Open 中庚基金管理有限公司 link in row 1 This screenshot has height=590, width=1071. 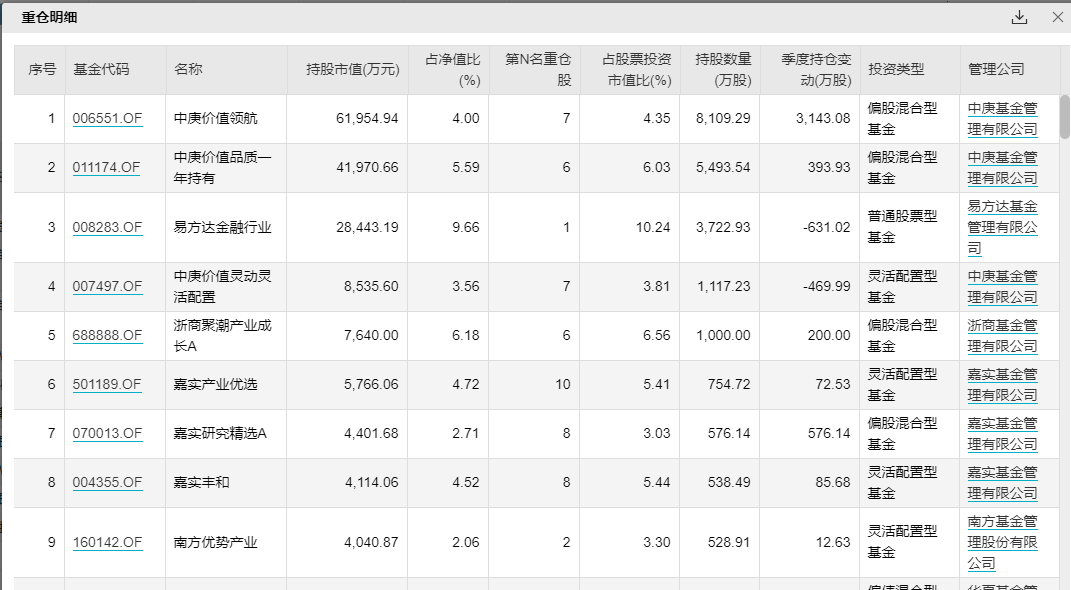[x=1002, y=118]
